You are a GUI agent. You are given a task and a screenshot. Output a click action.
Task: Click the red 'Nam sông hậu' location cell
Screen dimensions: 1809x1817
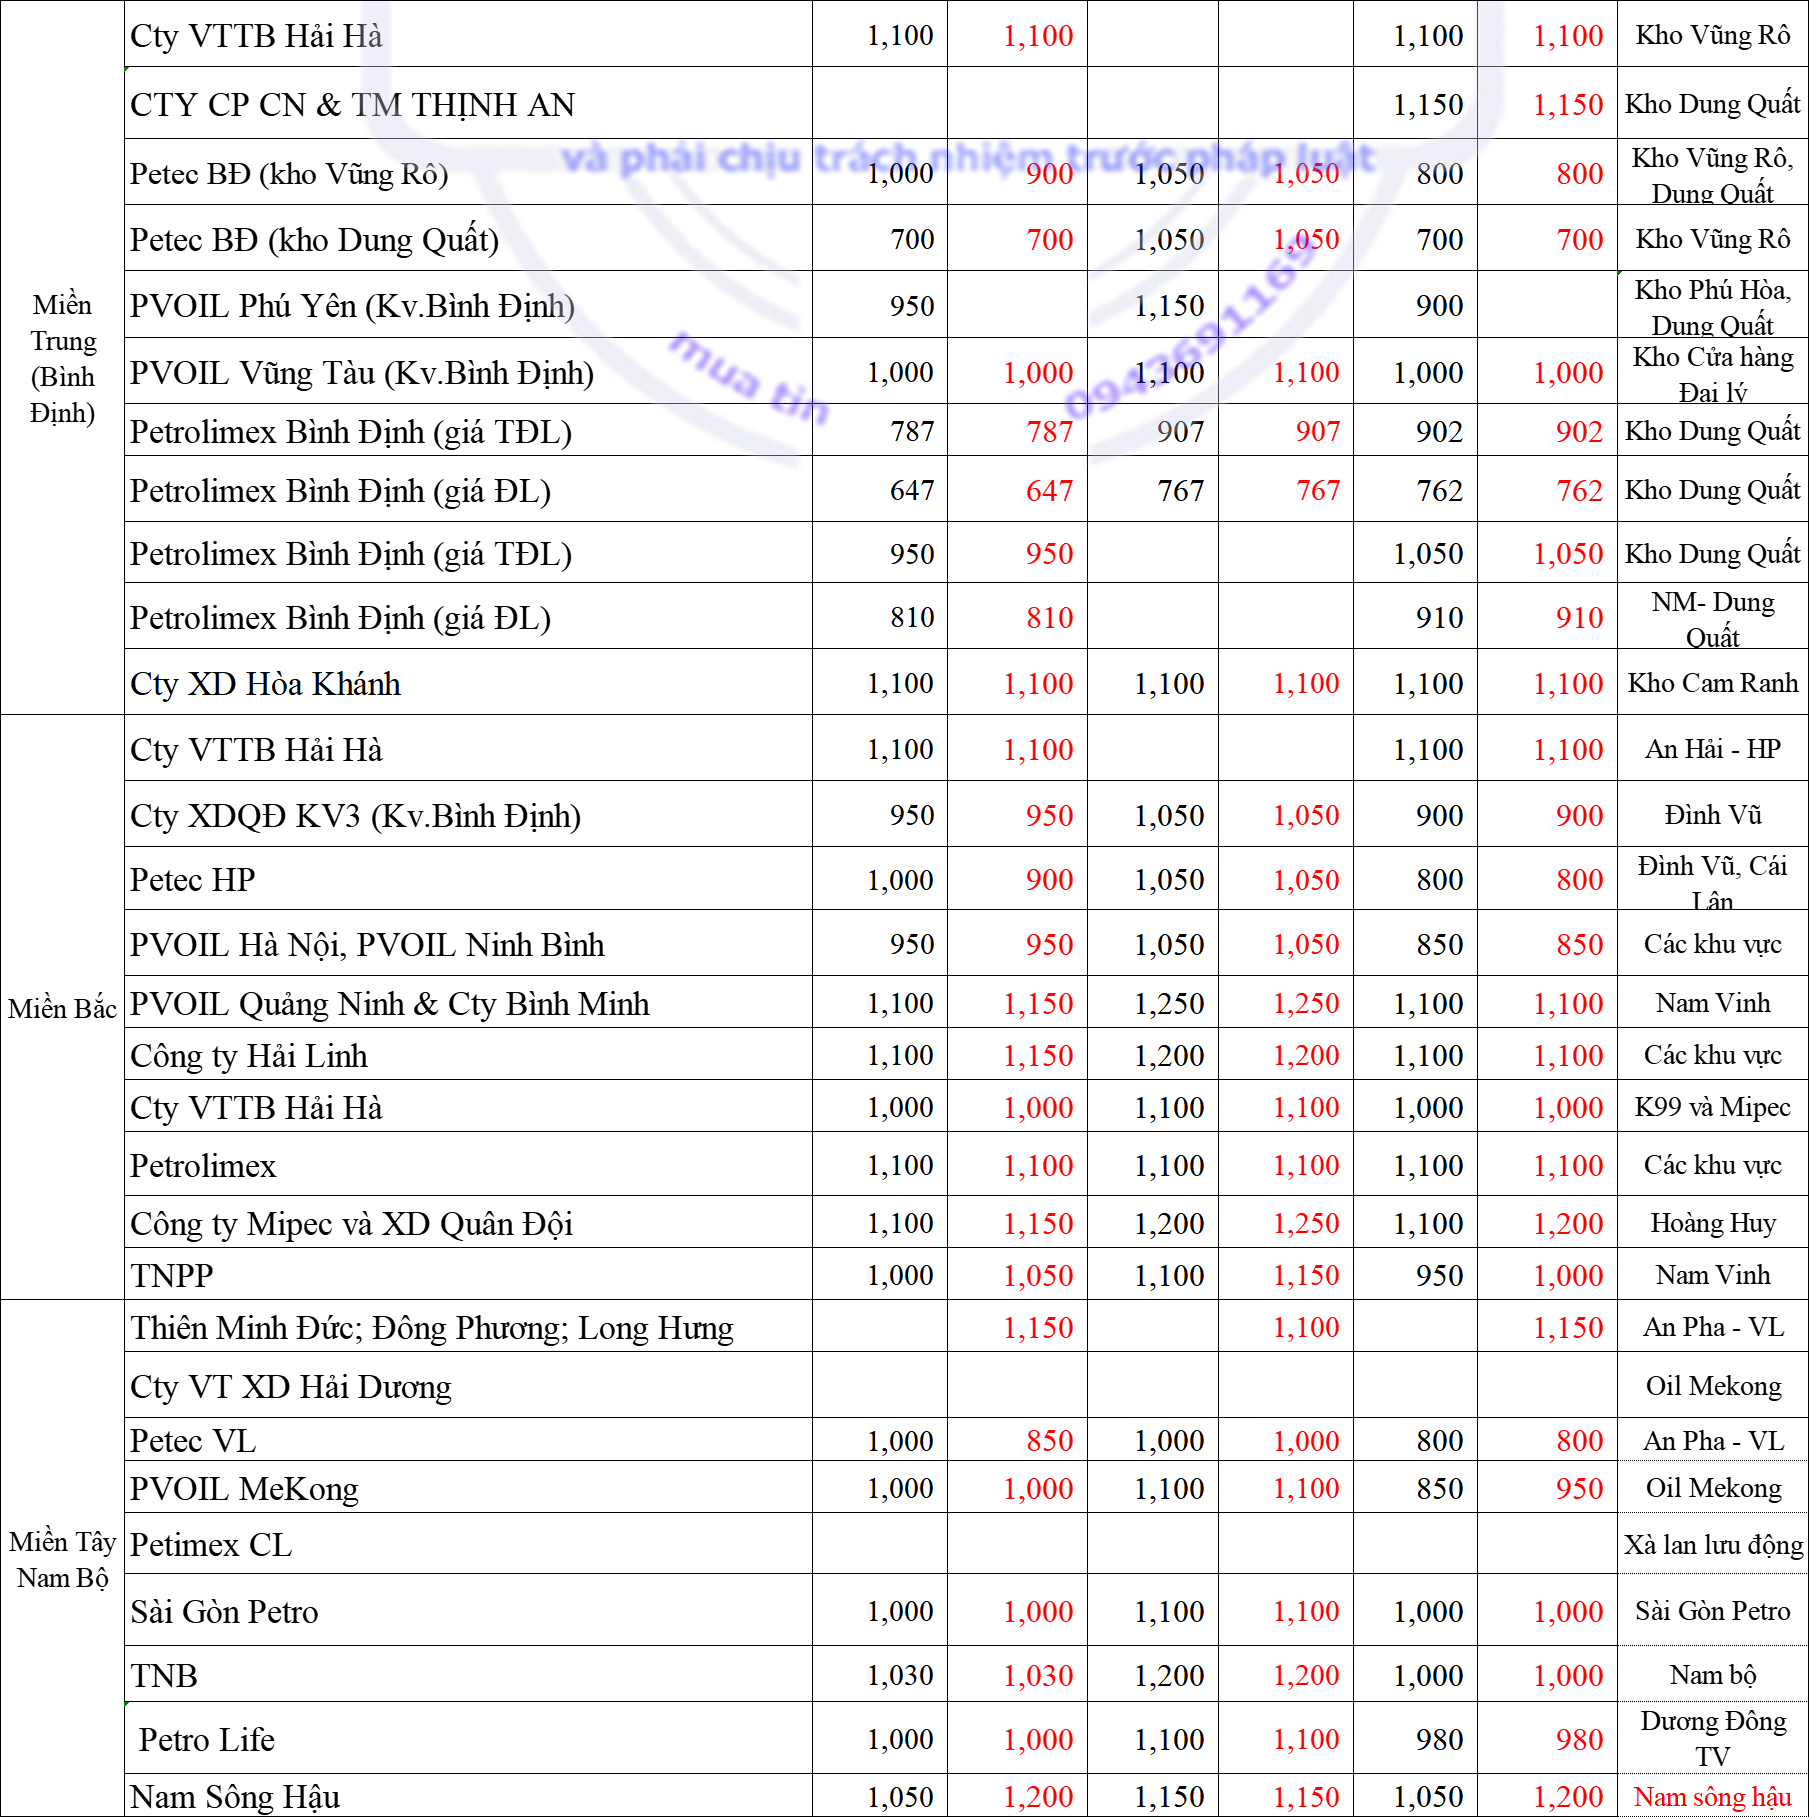point(1713,1796)
